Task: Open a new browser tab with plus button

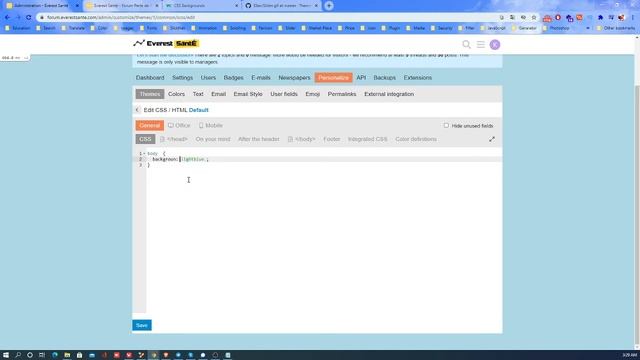Action: [329, 6]
